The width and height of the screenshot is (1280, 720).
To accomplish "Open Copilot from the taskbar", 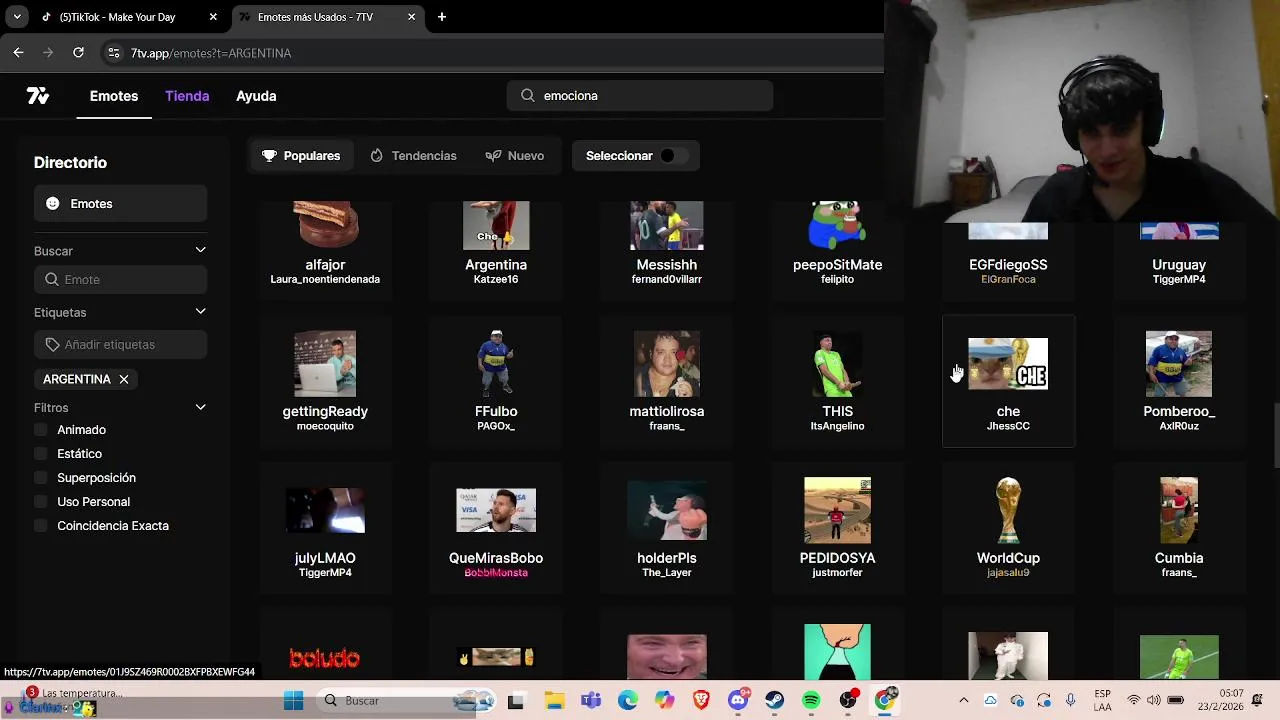I will (x=664, y=701).
